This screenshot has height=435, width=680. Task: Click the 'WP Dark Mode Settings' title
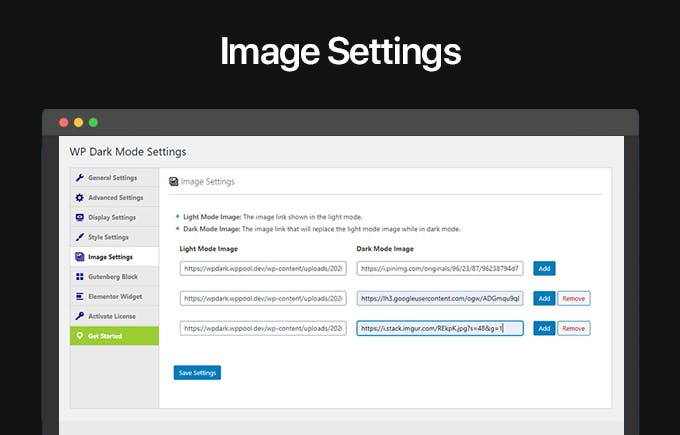(128, 152)
